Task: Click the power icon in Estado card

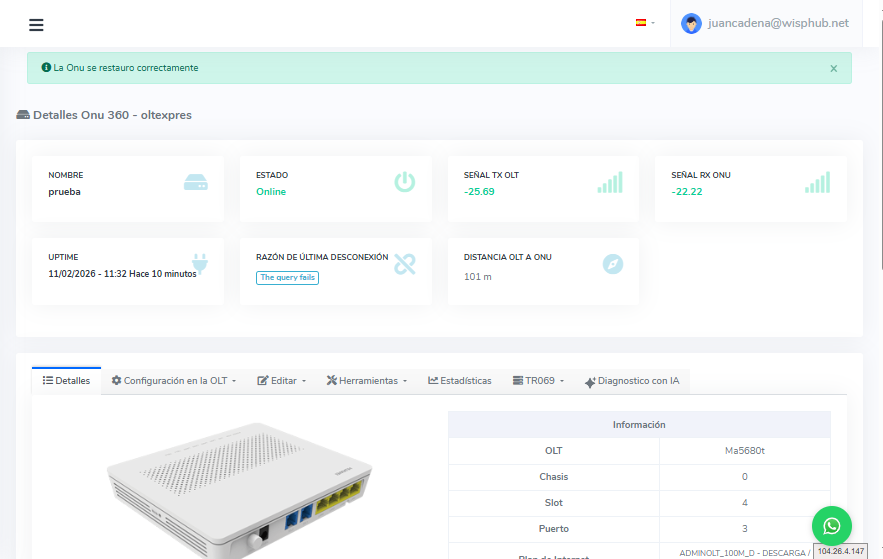Action: click(404, 182)
